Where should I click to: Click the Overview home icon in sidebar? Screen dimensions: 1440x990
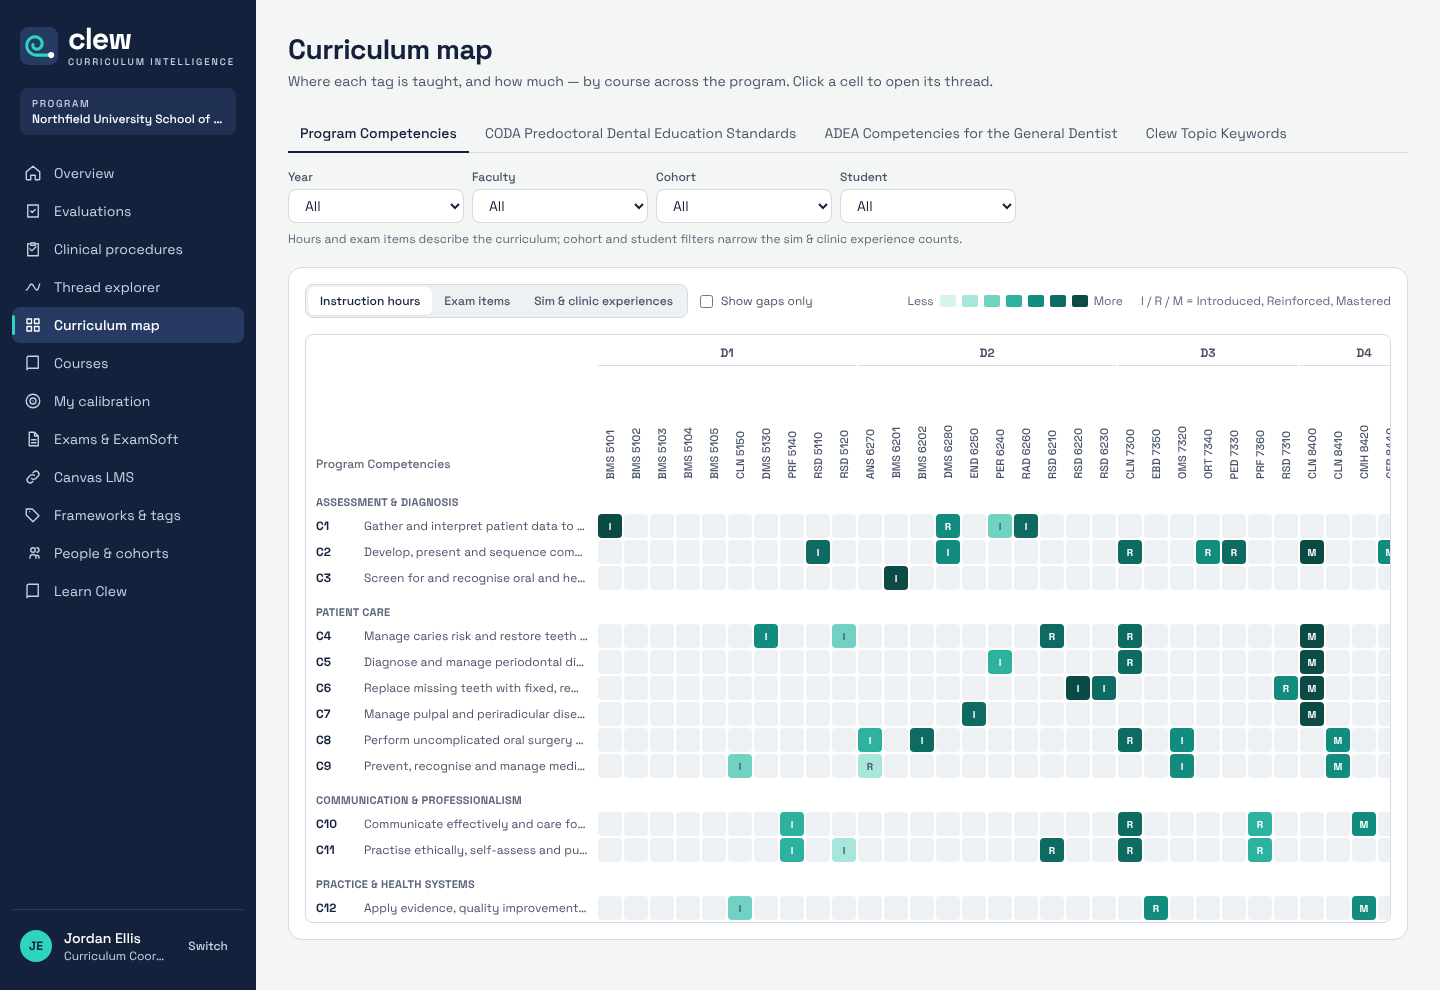(33, 173)
